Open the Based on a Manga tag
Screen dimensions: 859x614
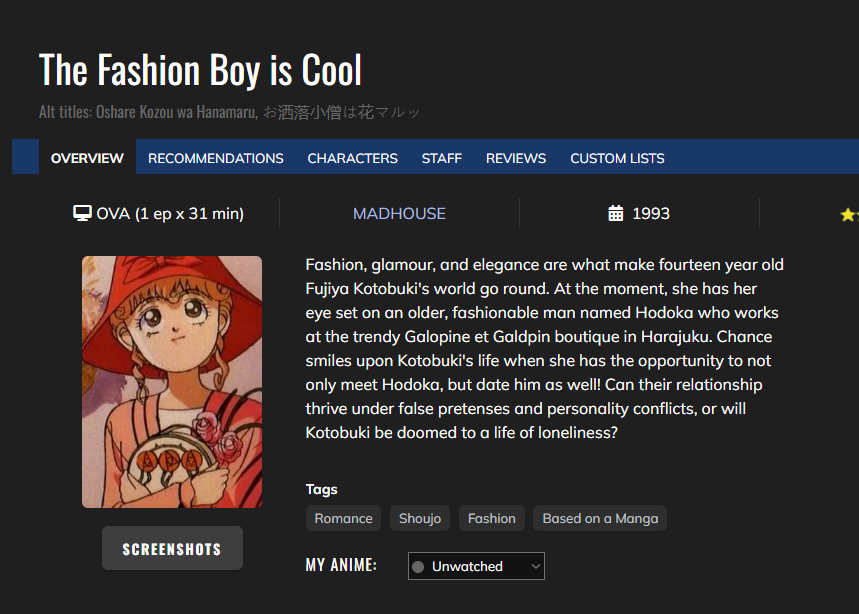click(600, 518)
